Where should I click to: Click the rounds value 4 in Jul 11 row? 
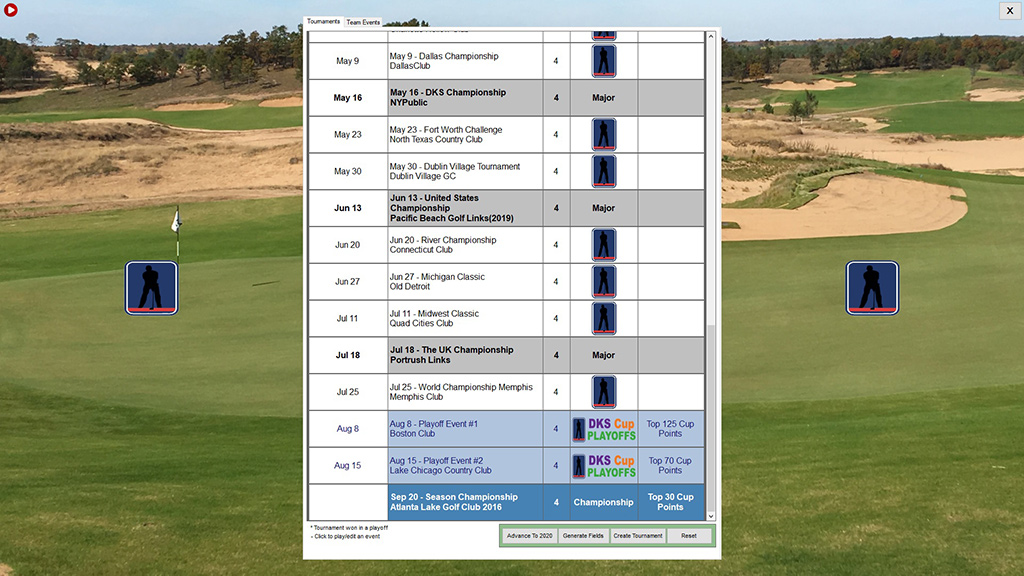(556, 319)
